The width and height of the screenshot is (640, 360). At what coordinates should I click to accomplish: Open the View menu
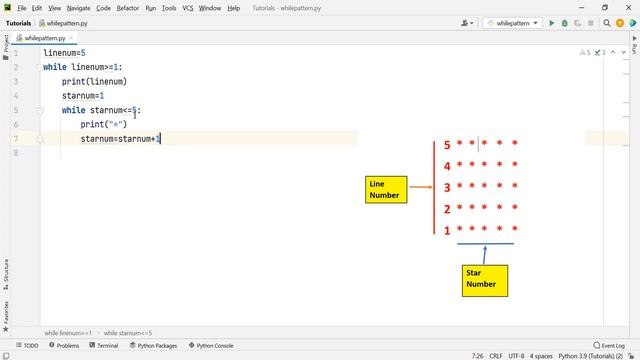click(x=54, y=8)
